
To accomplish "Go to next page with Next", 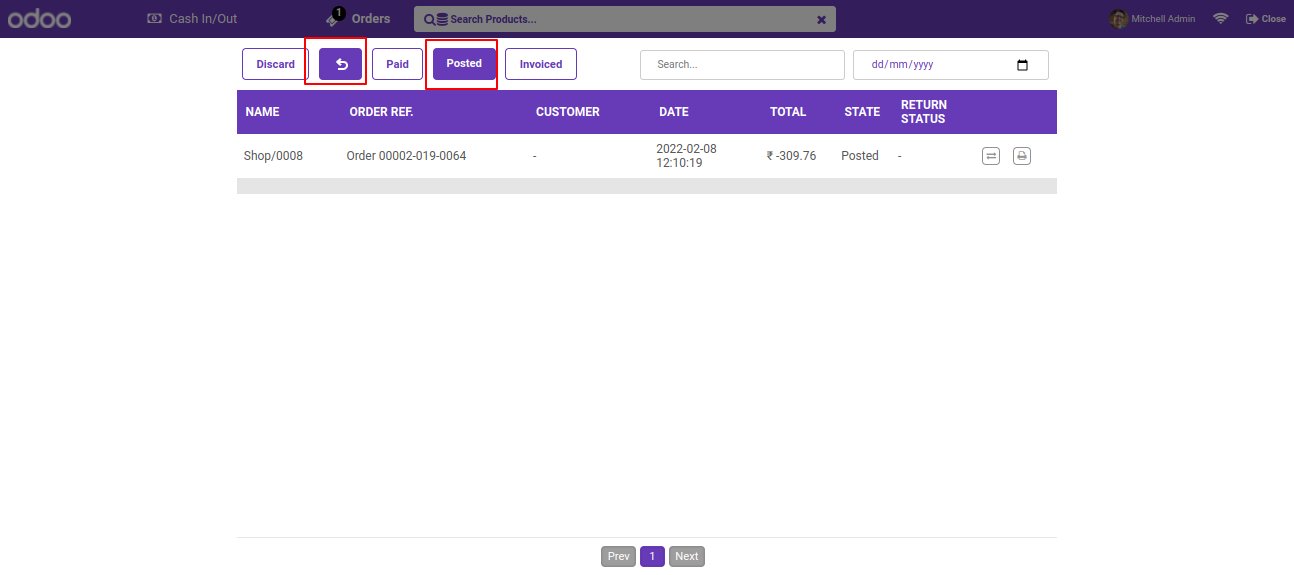I will click(687, 556).
